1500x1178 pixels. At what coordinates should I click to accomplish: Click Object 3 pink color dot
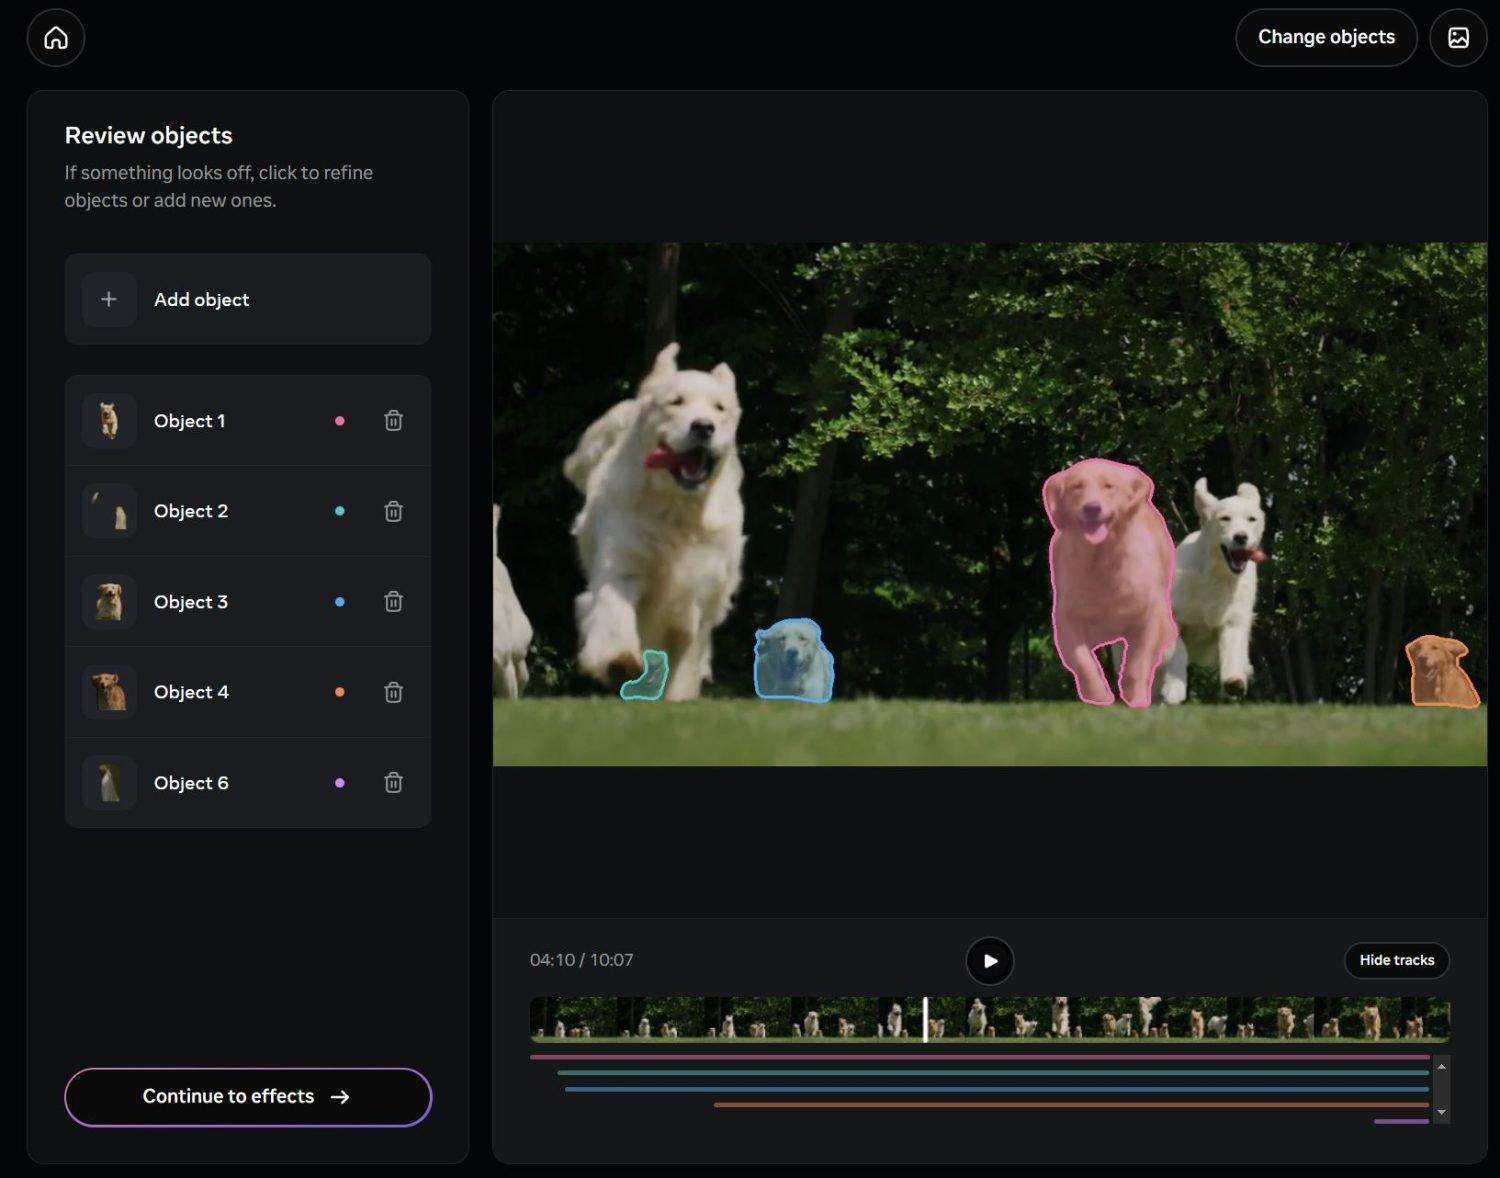point(340,602)
